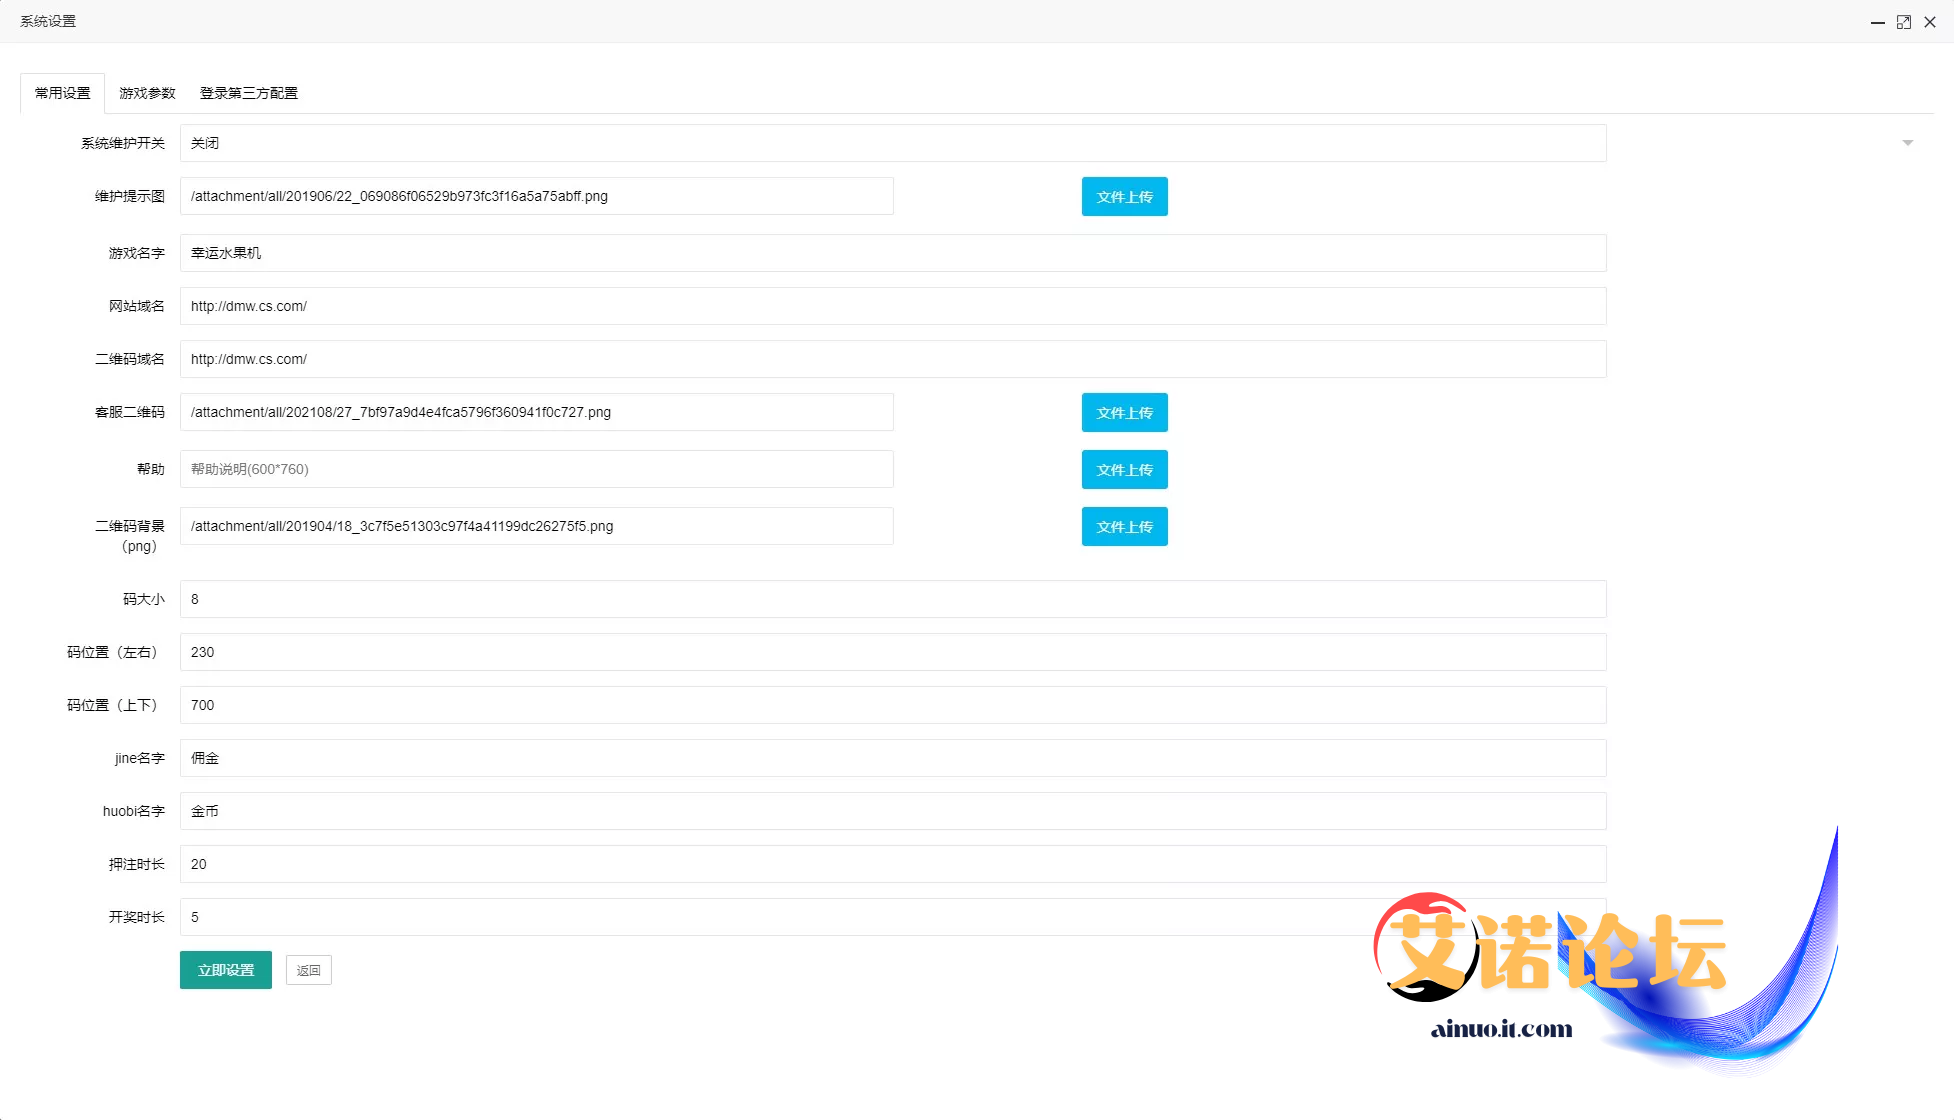Click the 系统设置 window title
This screenshot has width=1954, height=1120.
point(48,21)
